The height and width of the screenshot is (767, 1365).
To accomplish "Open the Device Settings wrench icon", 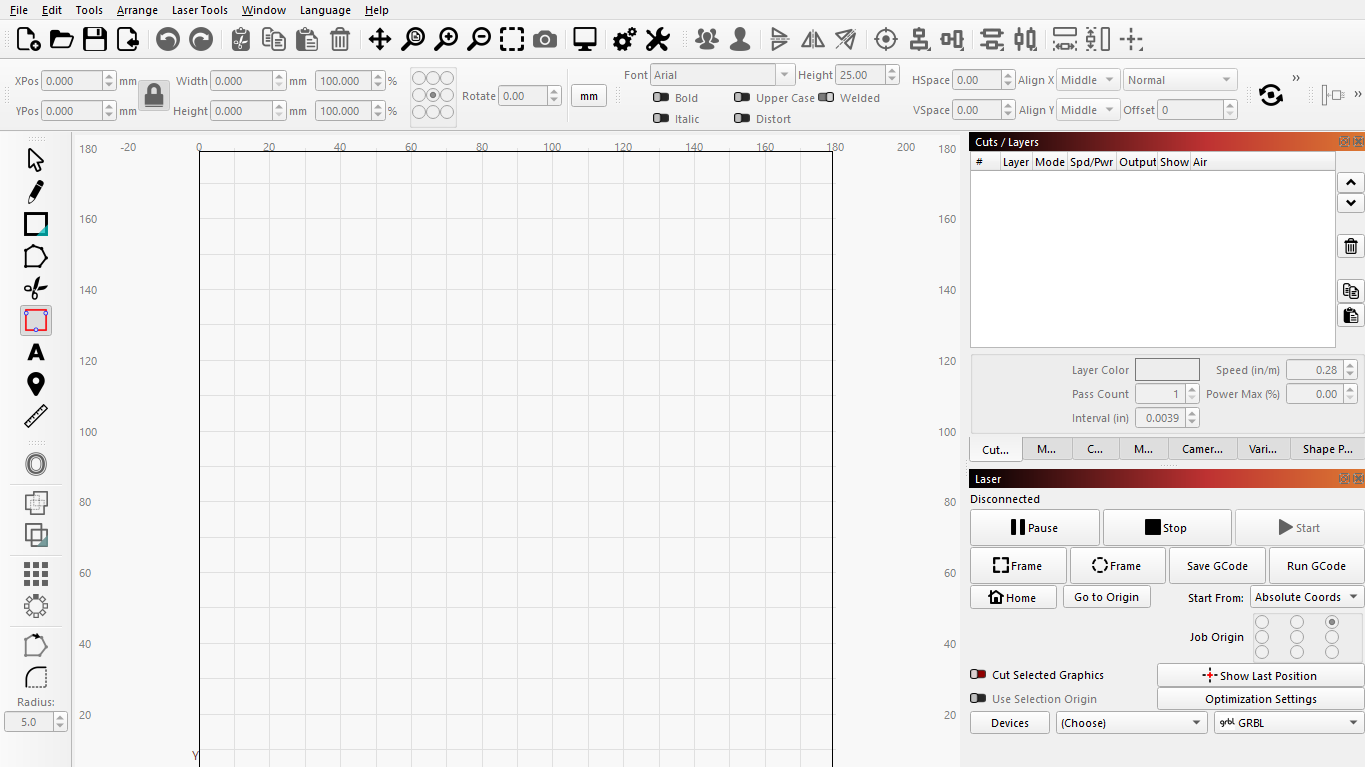I will point(657,40).
